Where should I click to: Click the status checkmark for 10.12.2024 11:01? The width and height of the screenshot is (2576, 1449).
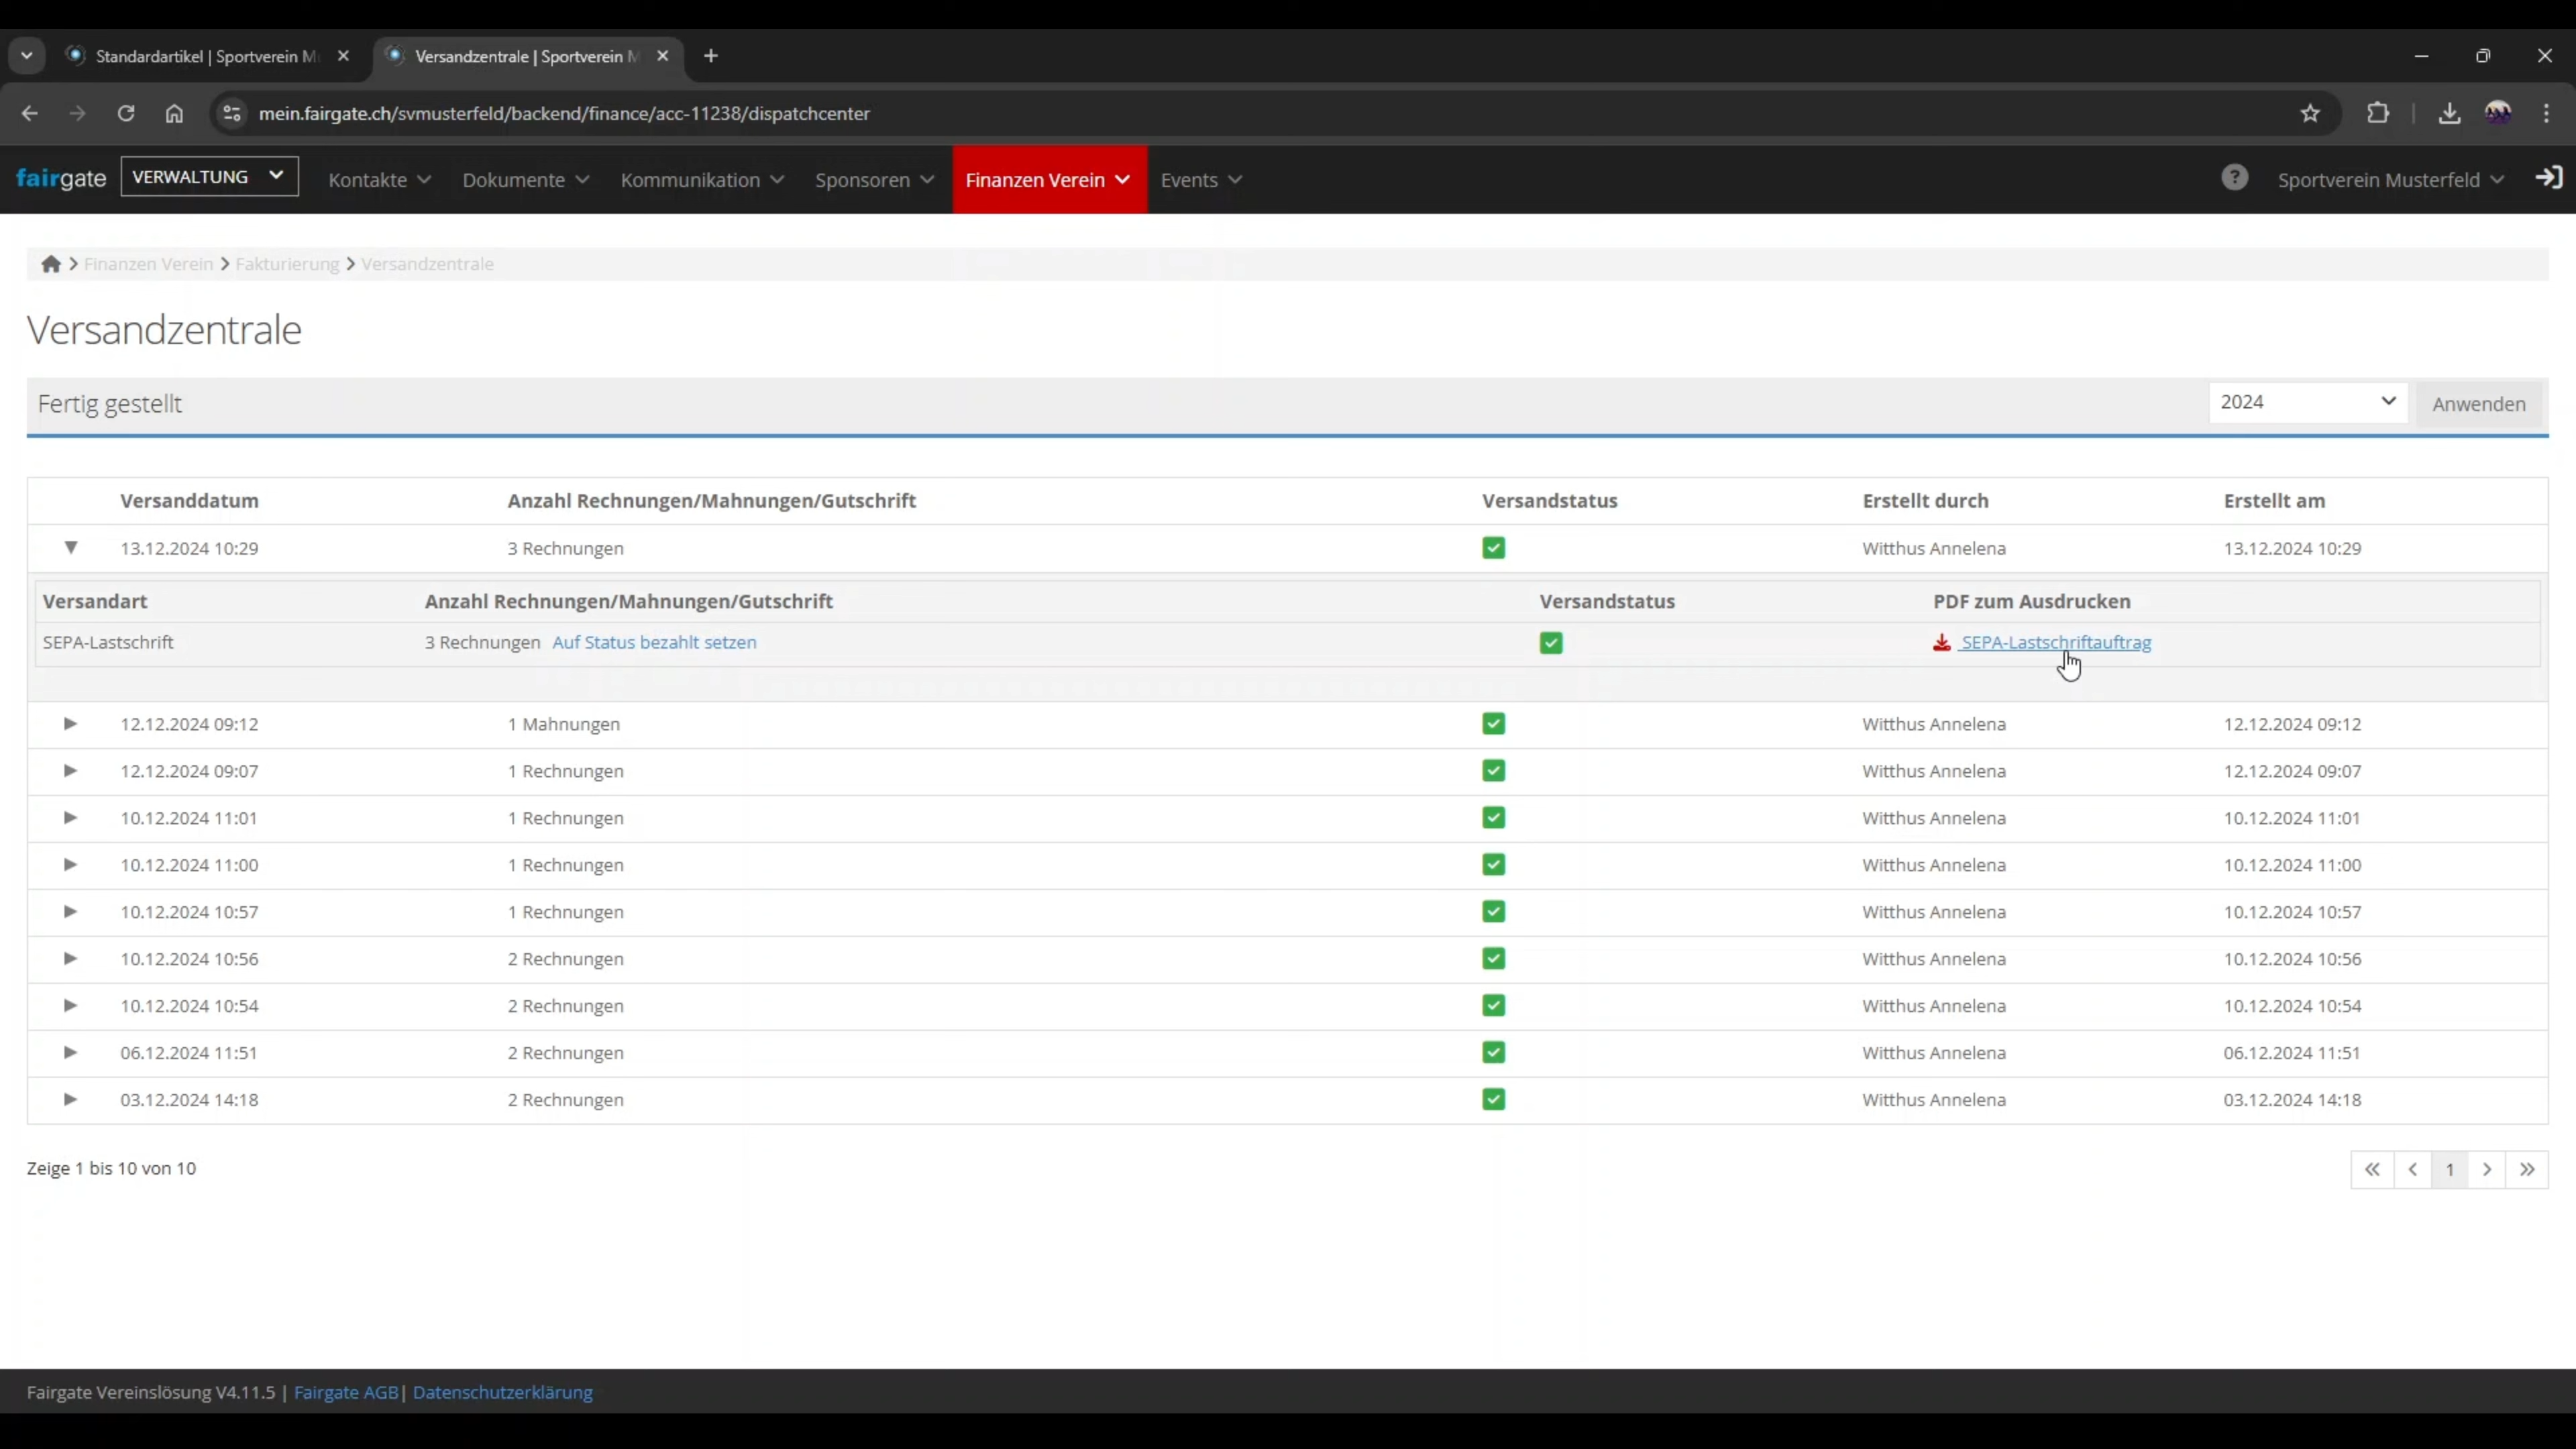coord(1494,818)
